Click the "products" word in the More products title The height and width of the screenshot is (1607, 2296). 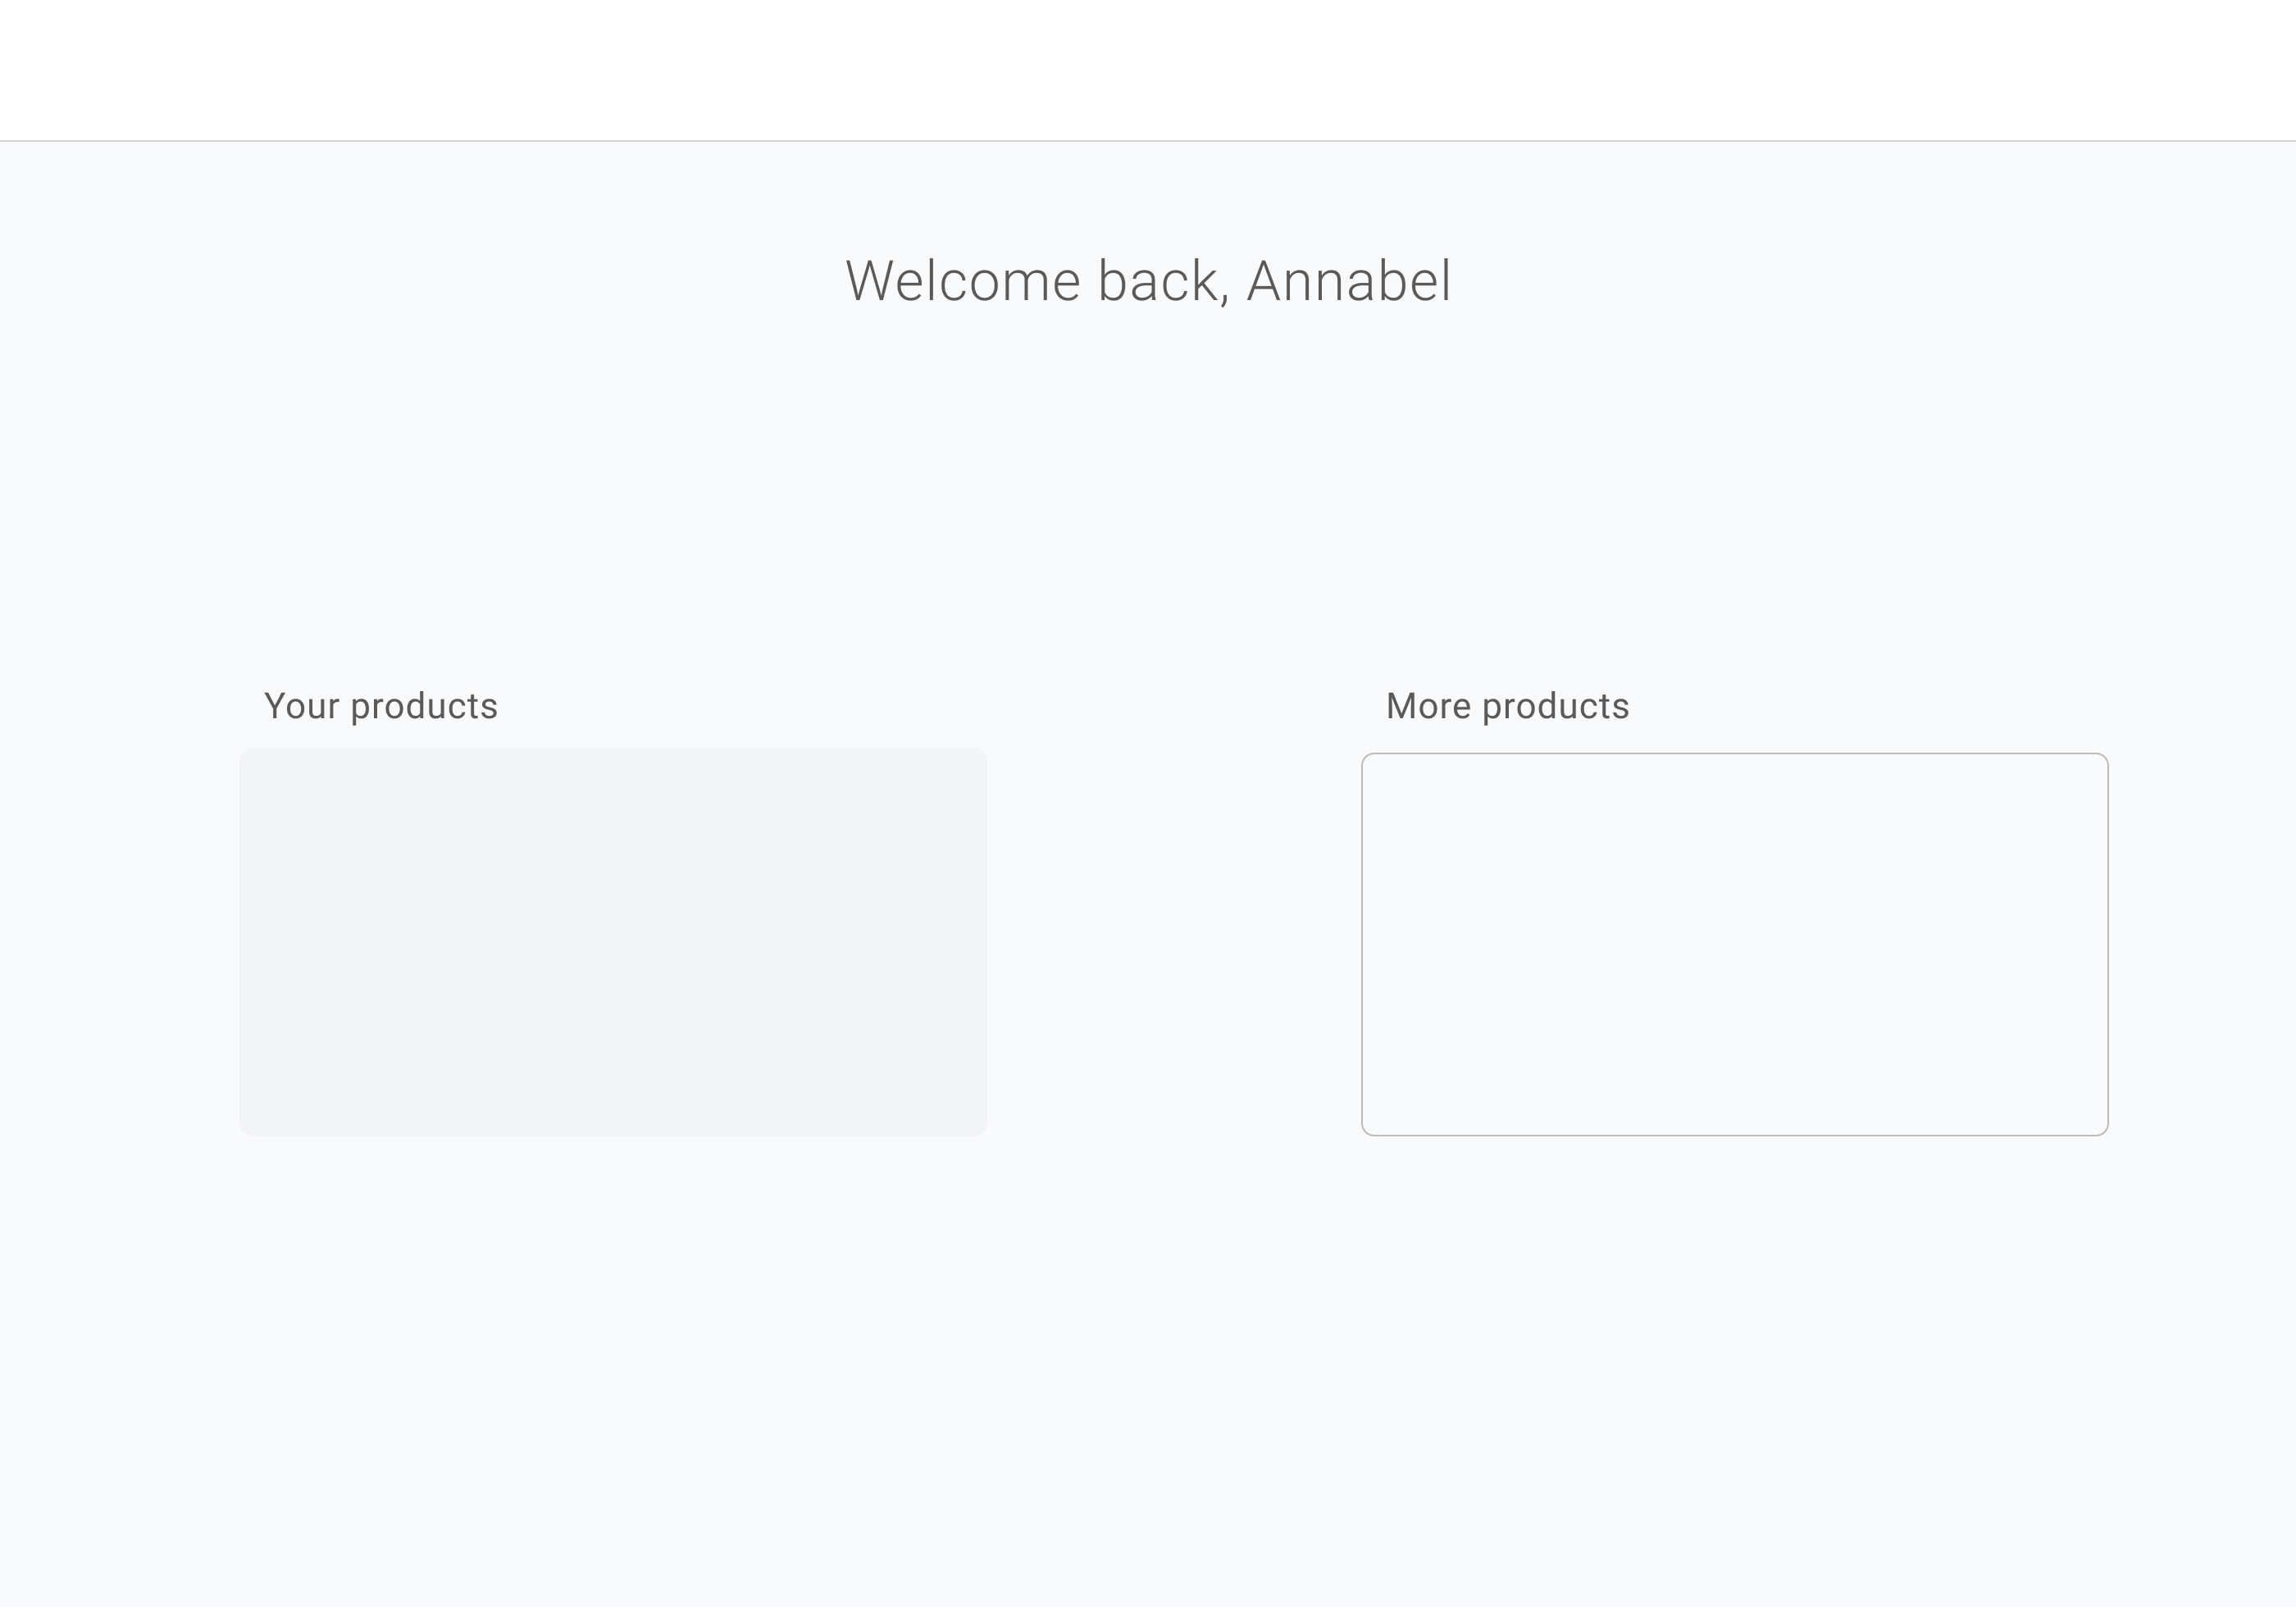pos(1555,706)
